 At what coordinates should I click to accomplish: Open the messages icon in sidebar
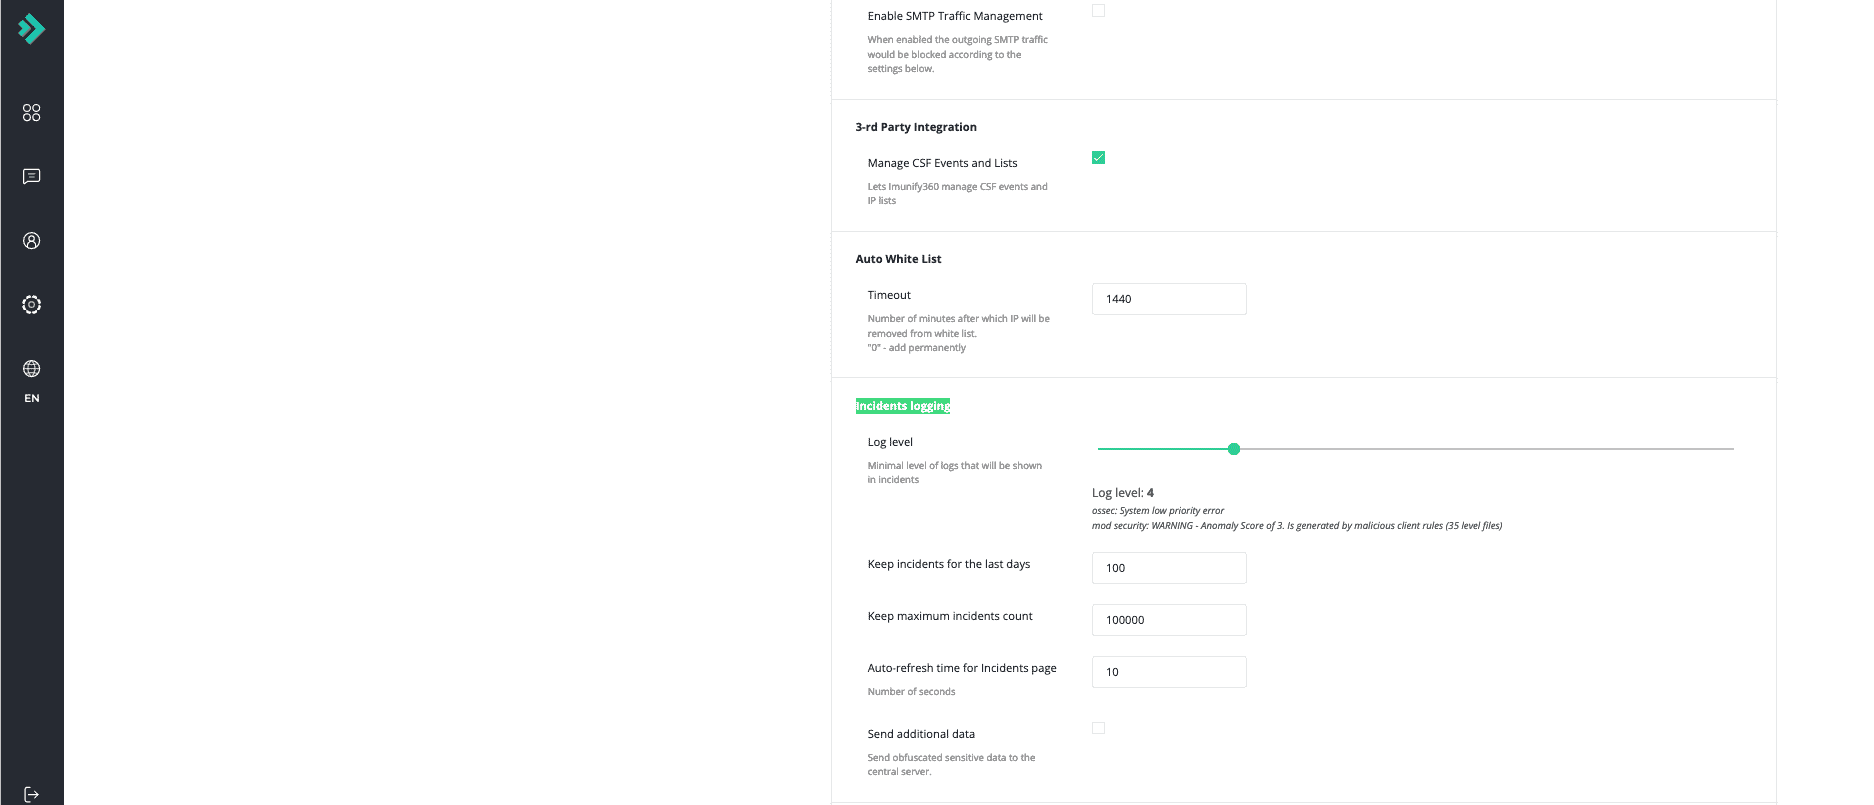point(32,177)
